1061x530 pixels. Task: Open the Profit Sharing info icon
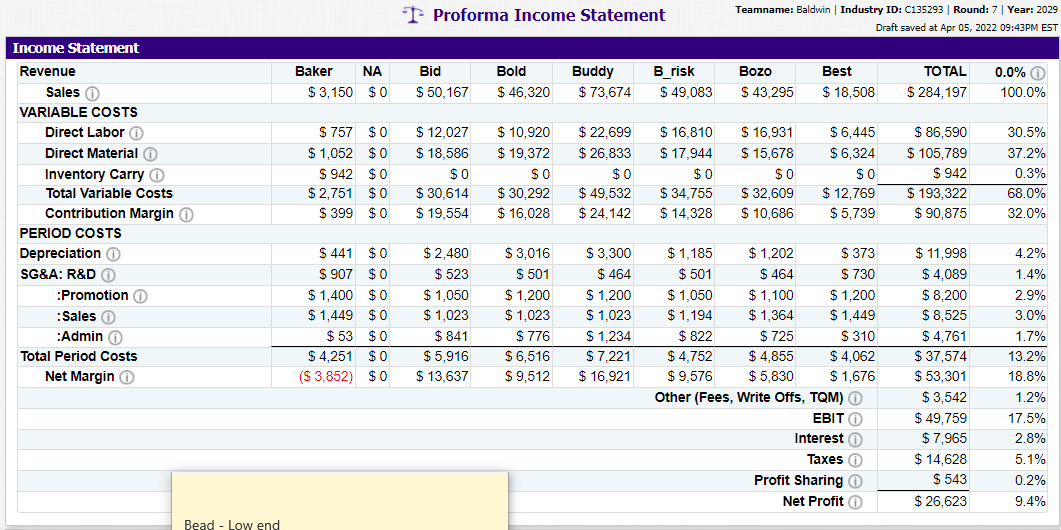pos(855,481)
